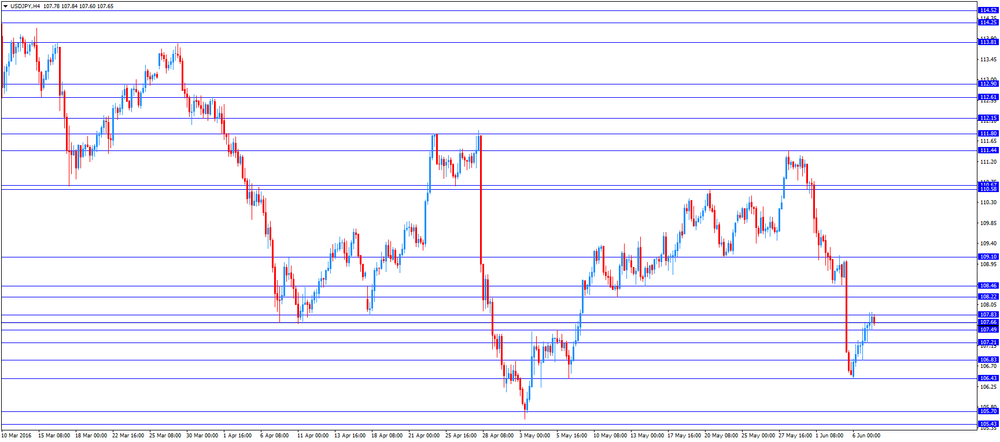1000x442 pixels.
Task: Click the 109.40 price scale value
Action: coord(988,244)
